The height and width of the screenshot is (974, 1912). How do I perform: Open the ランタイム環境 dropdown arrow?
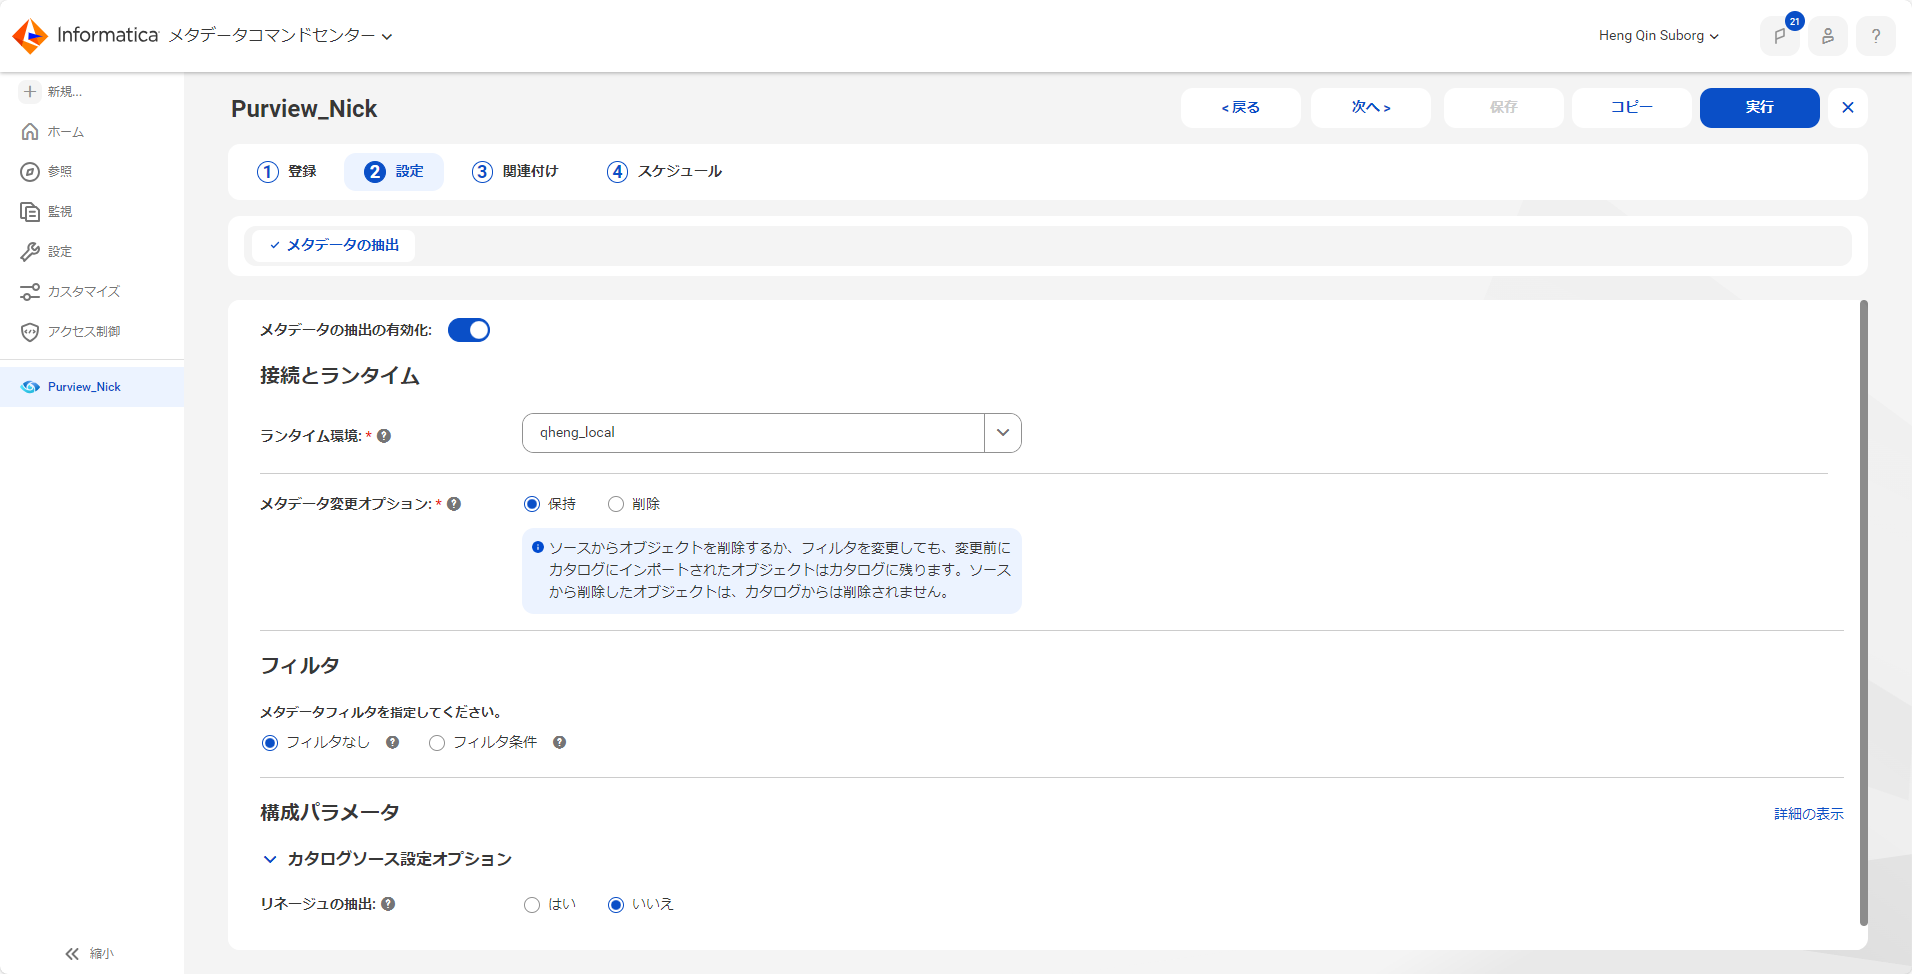point(1003,433)
